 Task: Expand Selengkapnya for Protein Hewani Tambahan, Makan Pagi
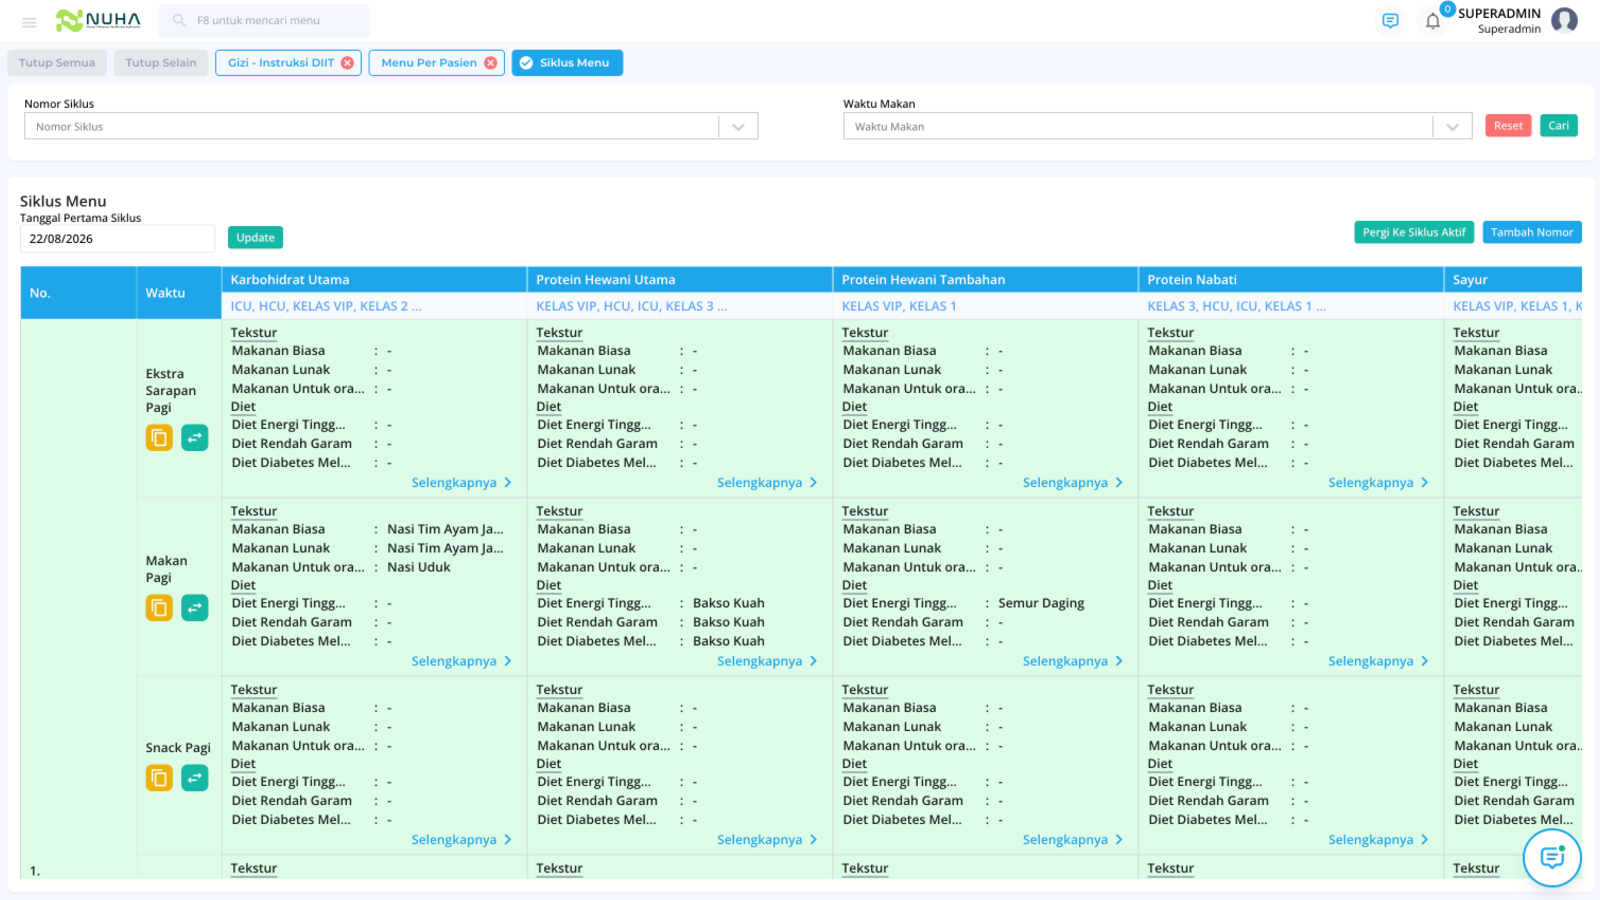[x=1073, y=661]
